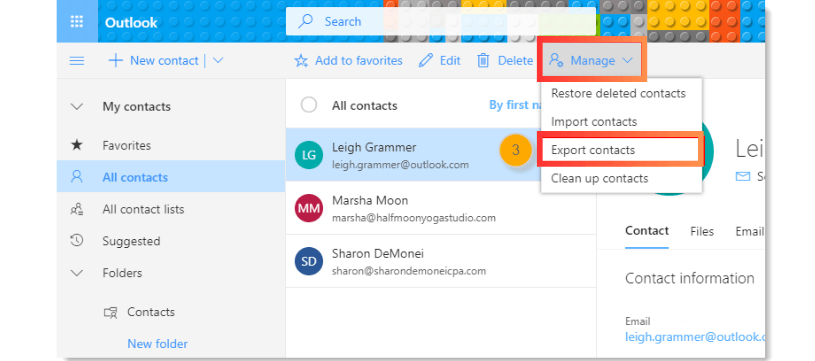Image resolution: width=815 pixels, height=361 pixels.
Task: Click sharon@sharondemoneicpa.com text
Action: [x=409, y=271]
